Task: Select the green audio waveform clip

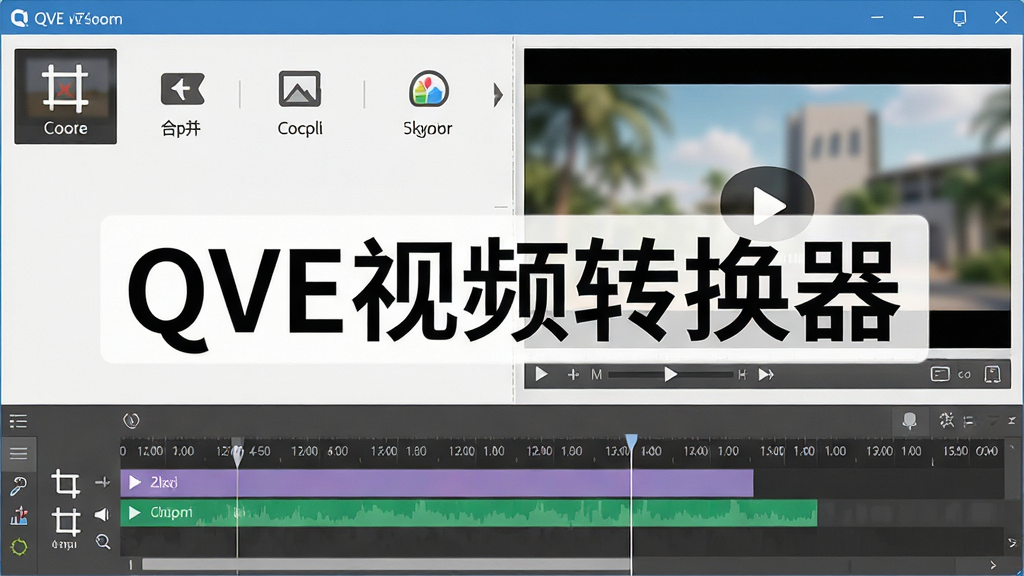Action: pyautogui.click(x=469, y=513)
